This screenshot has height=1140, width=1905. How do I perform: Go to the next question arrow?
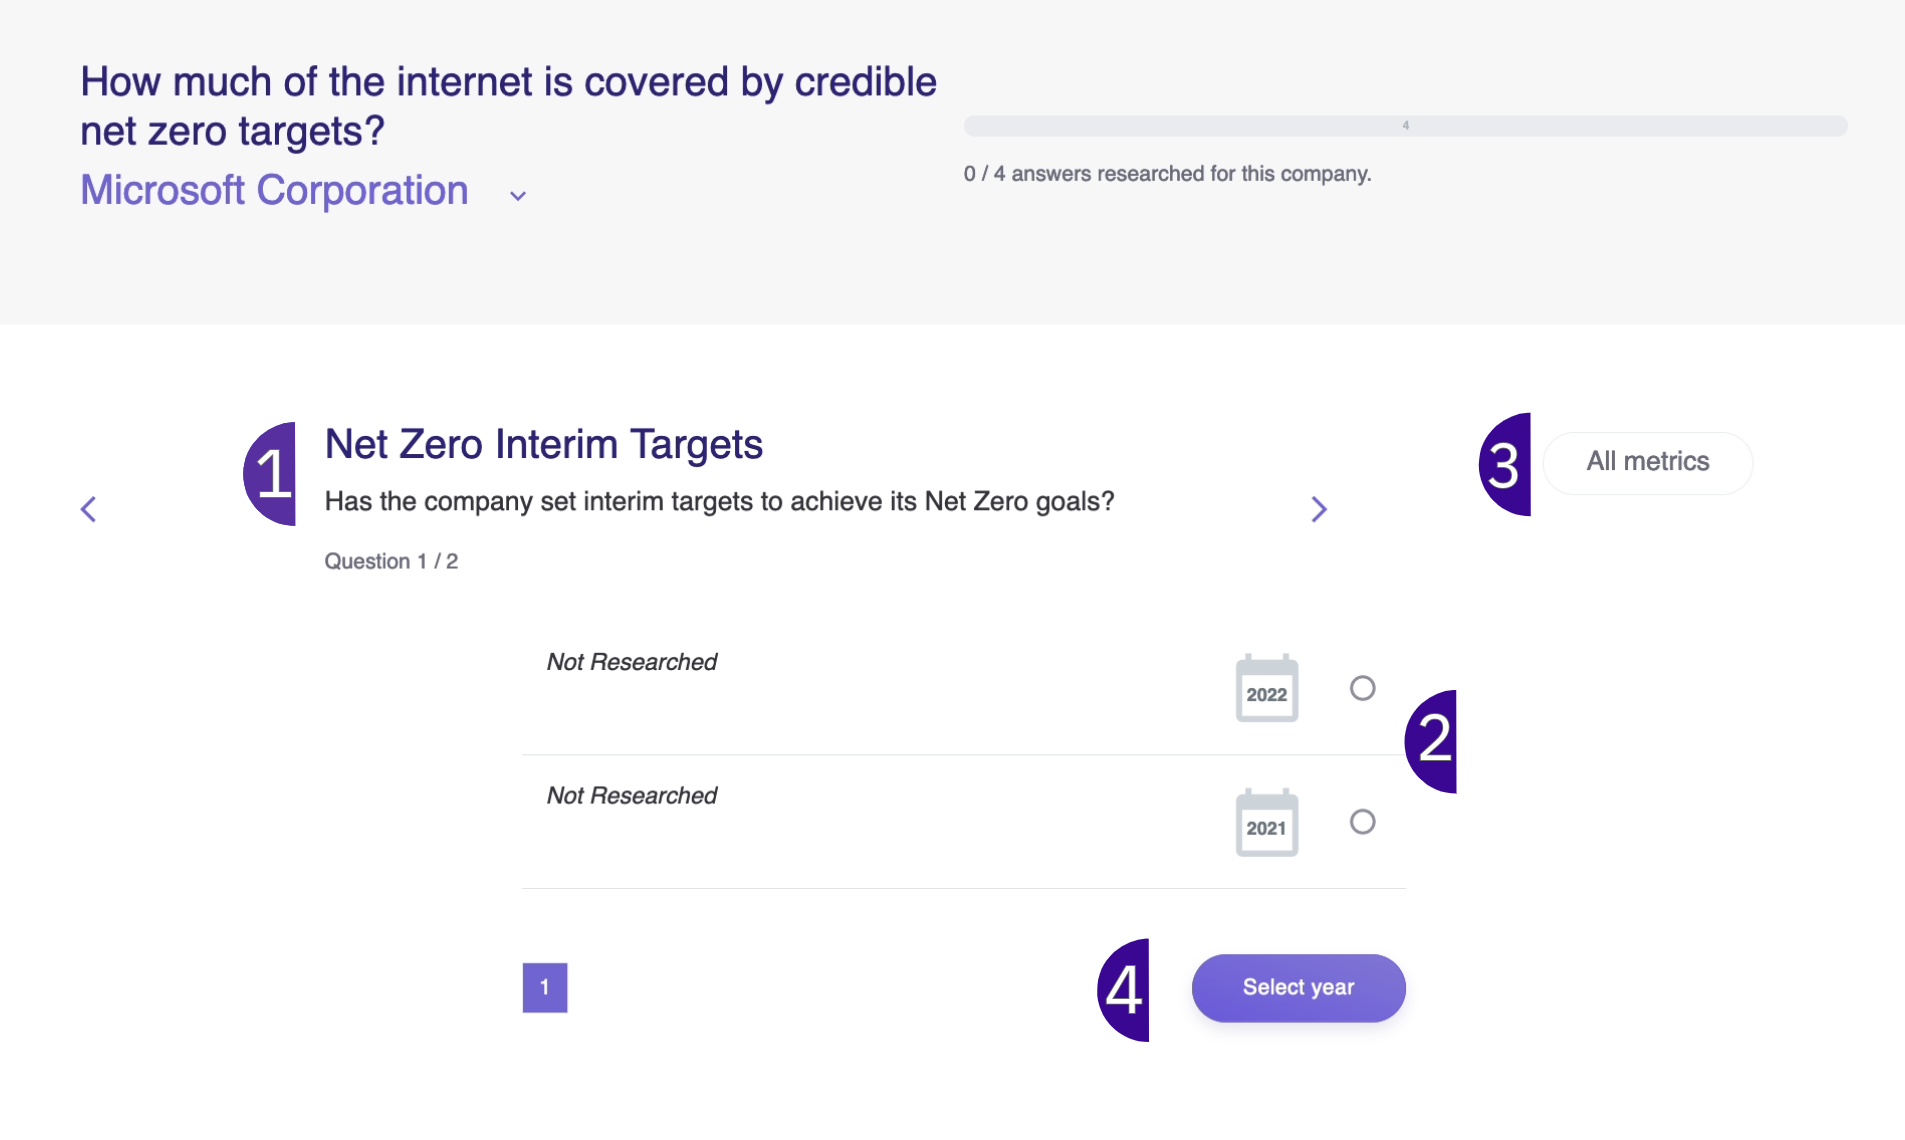(x=1319, y=509)
